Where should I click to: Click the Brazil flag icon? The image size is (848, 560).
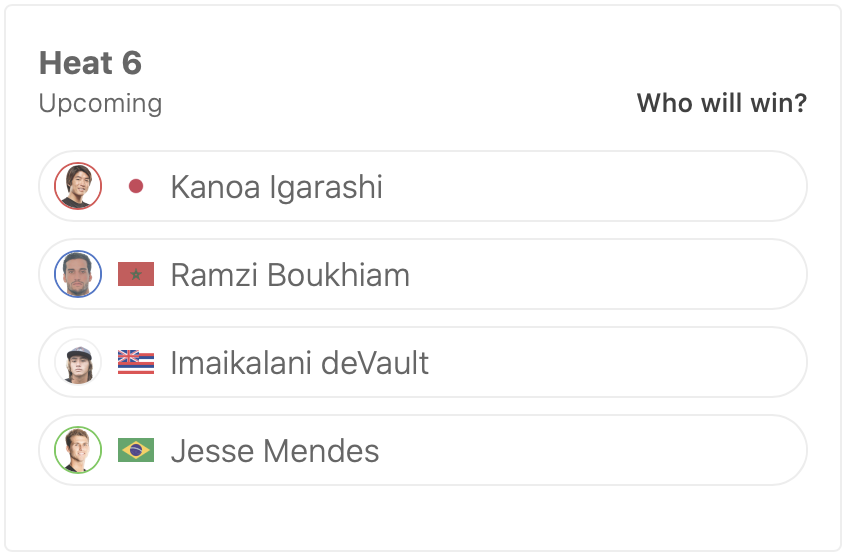tap(136, 450)
